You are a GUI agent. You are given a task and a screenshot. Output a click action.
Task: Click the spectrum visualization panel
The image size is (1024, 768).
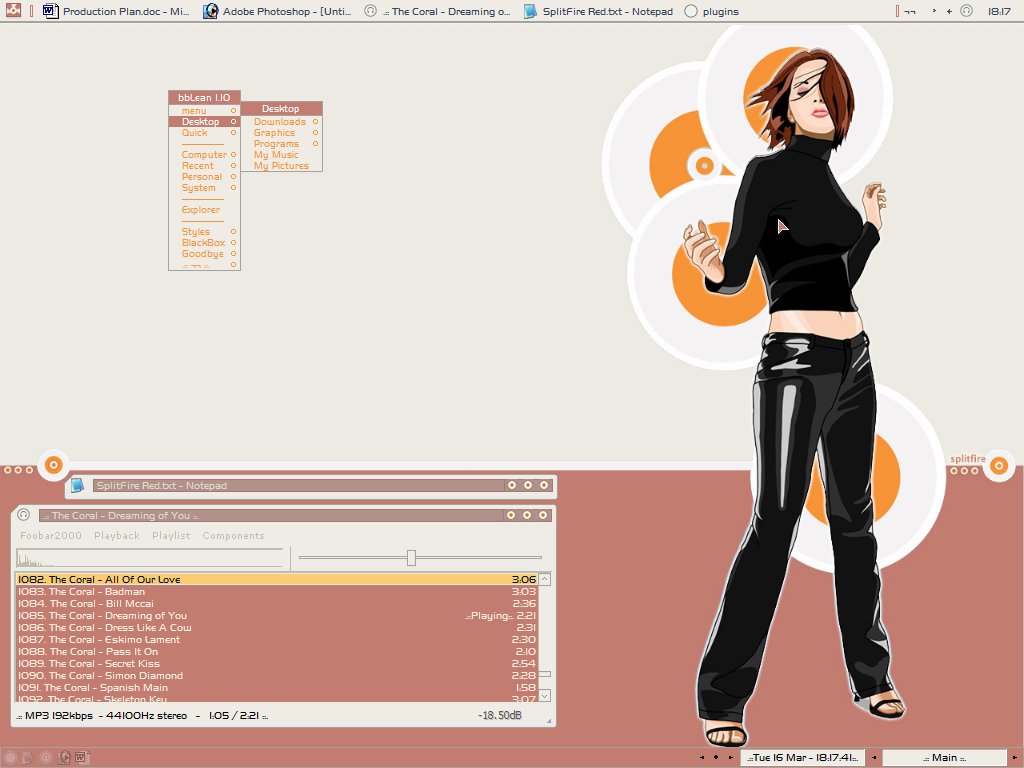point(150,558)
